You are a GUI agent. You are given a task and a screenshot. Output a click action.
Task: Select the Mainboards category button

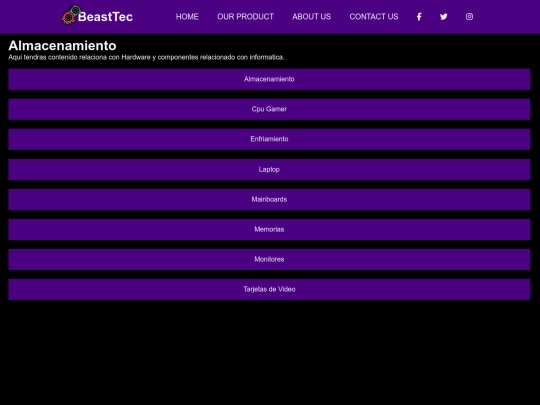(269, 199)
